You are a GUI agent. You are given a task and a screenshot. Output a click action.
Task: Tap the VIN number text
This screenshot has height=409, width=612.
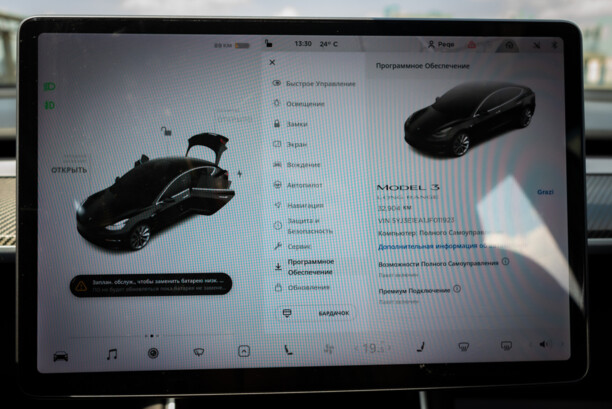[416, 220]
